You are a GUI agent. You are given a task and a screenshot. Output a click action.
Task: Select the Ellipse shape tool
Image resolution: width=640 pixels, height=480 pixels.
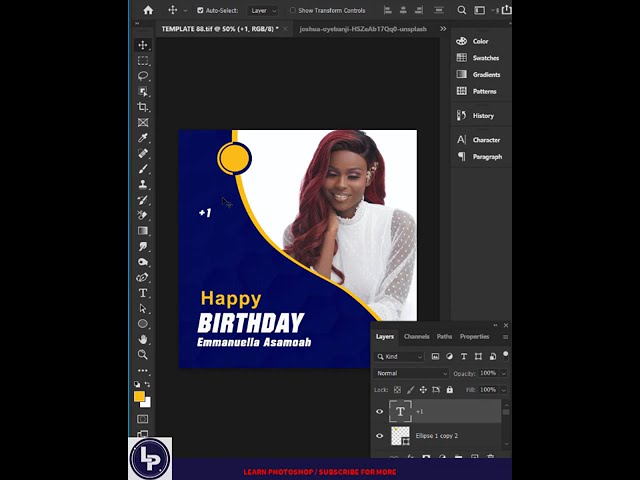click(x=143, y=324)
